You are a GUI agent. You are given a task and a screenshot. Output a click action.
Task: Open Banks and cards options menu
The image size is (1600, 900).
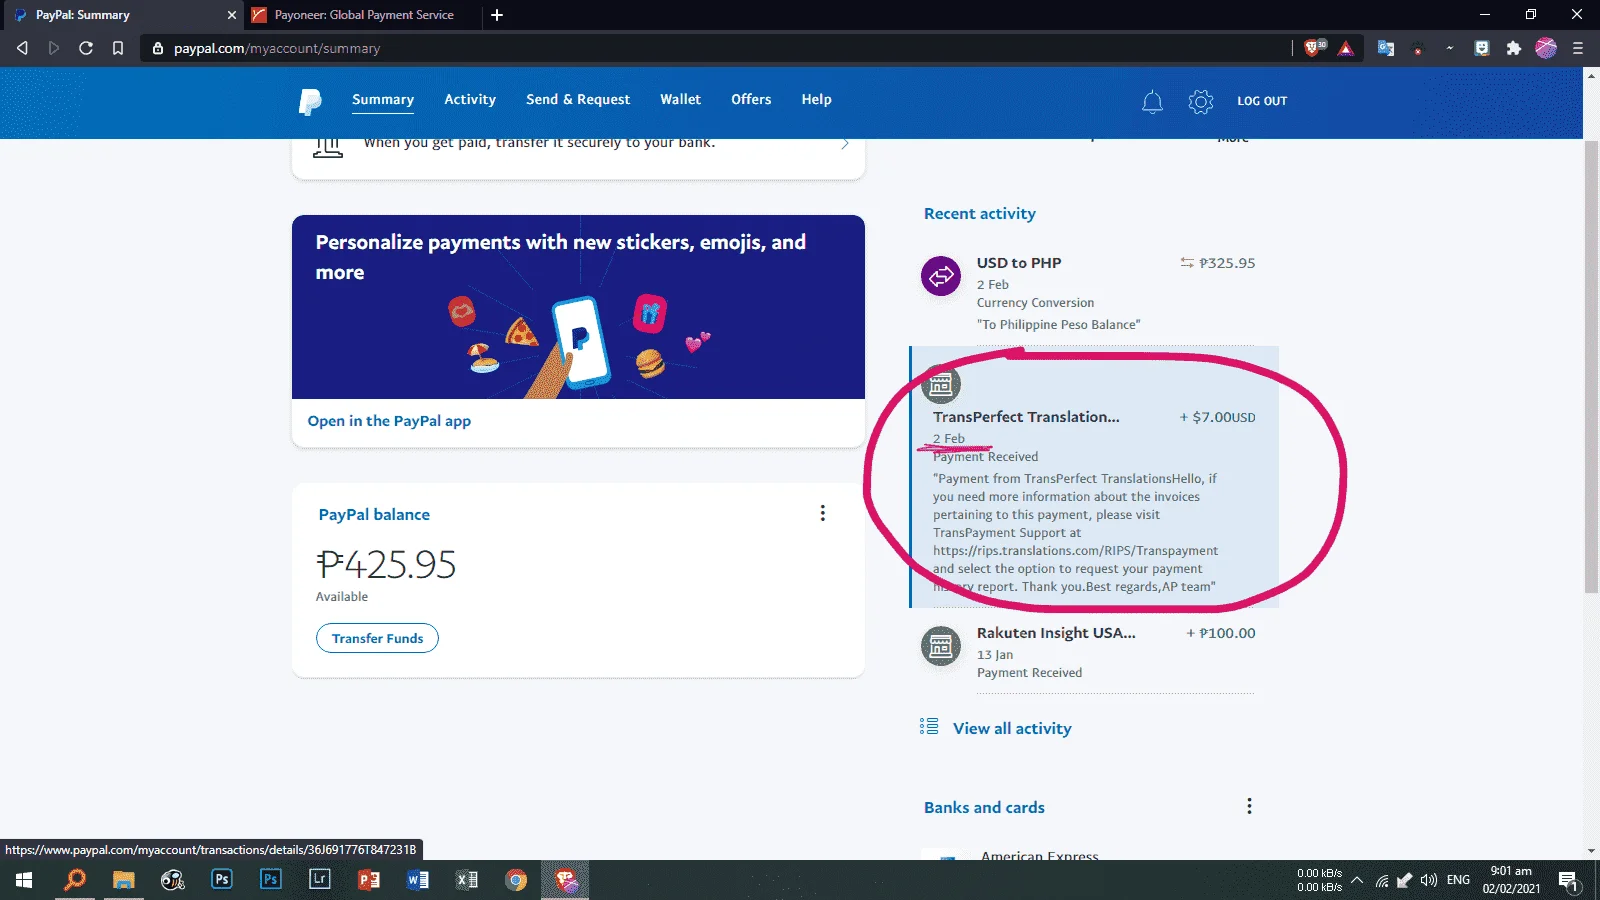[x=1249, y=806]
